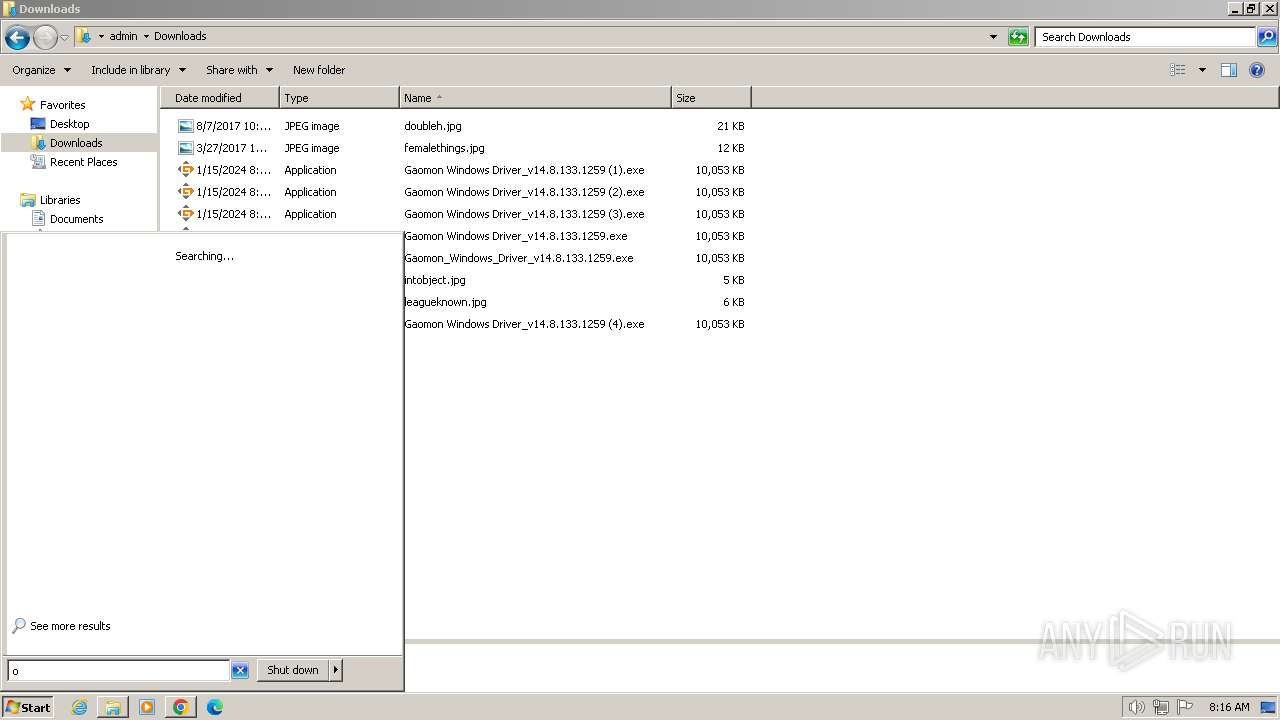Open the Include in library menu
The height and width of the screenshot is (720, 1280).
[138, 70]
